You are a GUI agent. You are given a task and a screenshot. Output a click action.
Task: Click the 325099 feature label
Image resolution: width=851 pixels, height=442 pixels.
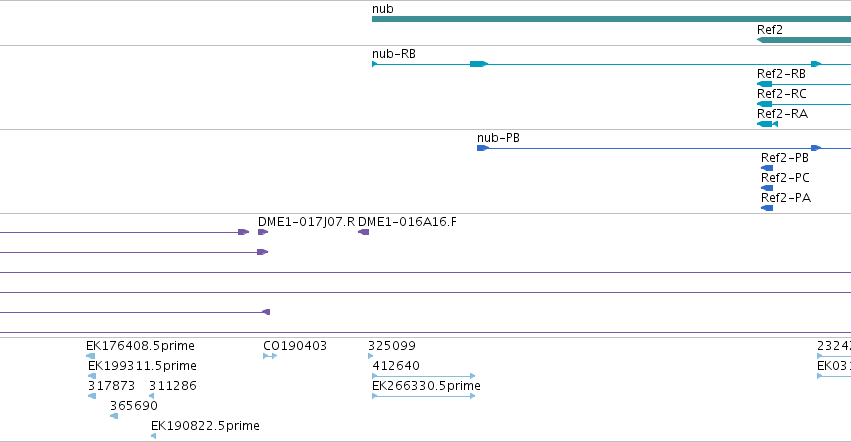(391, 346)
